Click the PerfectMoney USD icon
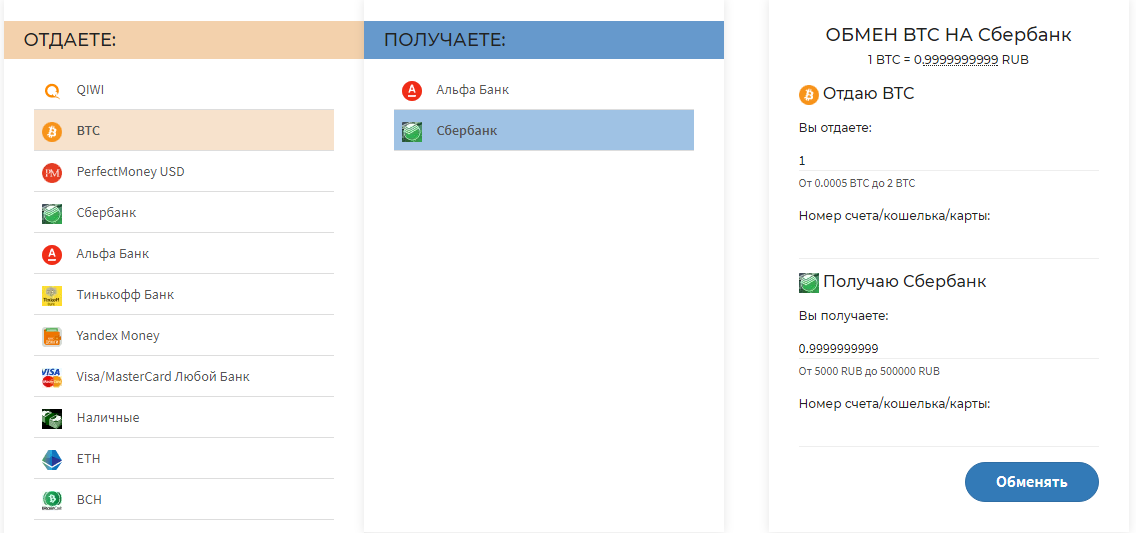 pos(52,172)
